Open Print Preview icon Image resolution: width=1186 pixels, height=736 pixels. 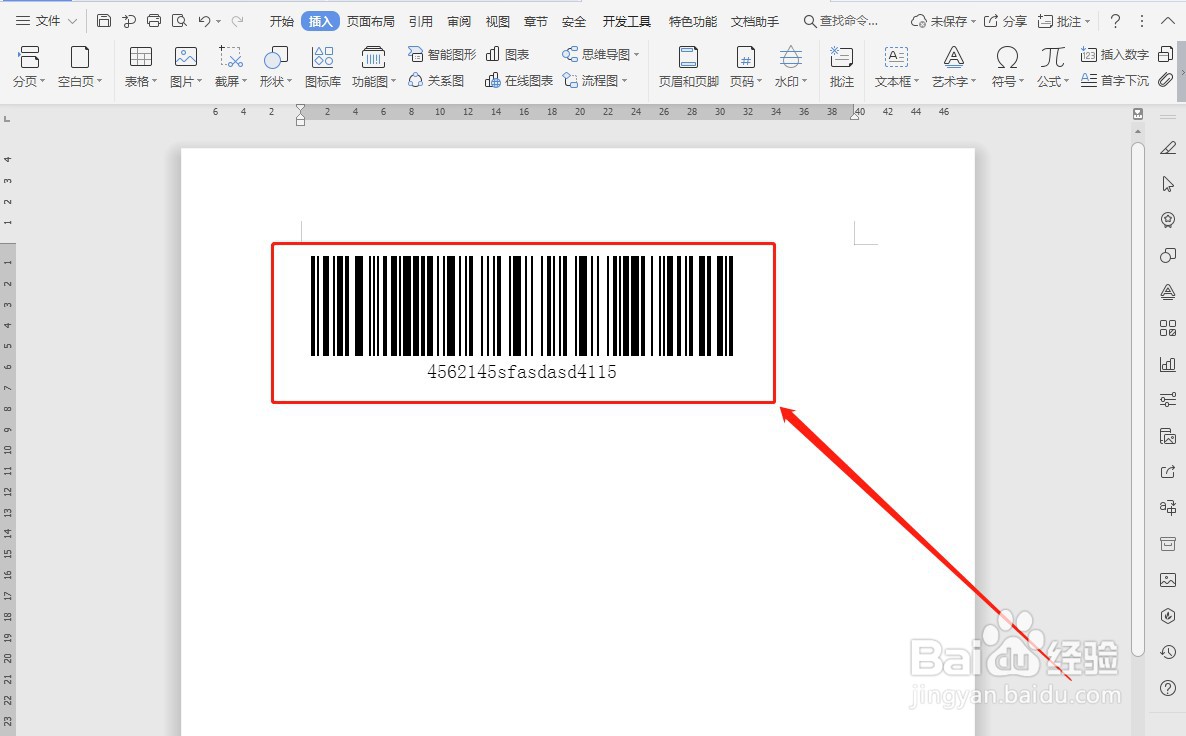[179, 21]
